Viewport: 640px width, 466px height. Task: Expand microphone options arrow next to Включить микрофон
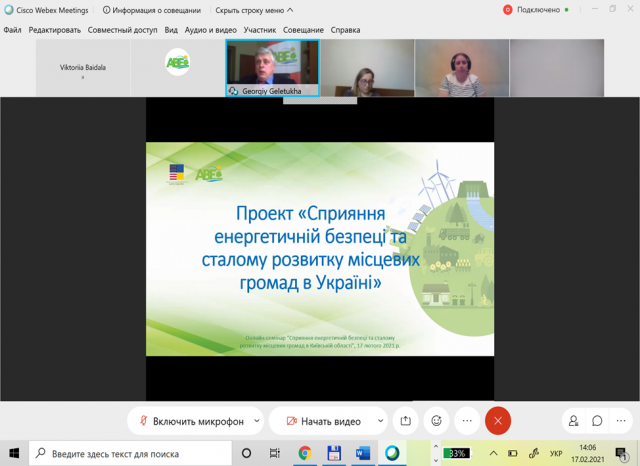click(x=257, y=421)
